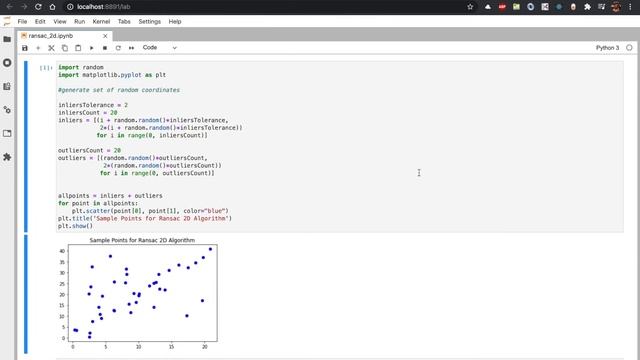Save the notebook with the floppy icon
Screen dimensions: 640x360
click(25, 48)
